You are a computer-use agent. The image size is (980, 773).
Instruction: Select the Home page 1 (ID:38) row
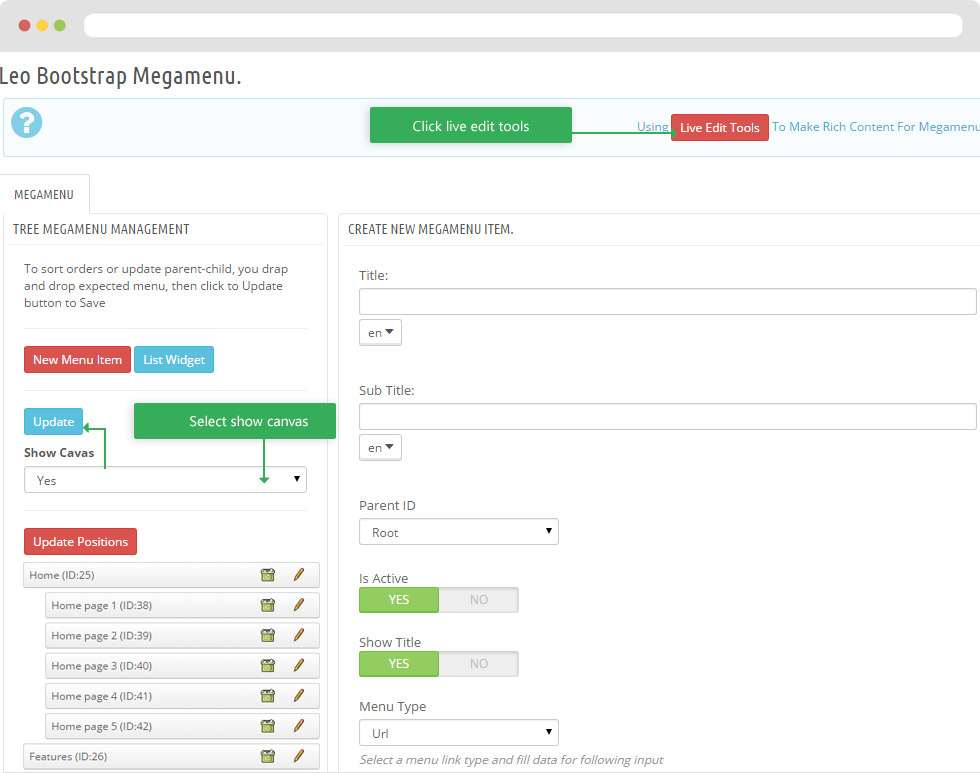182,605
